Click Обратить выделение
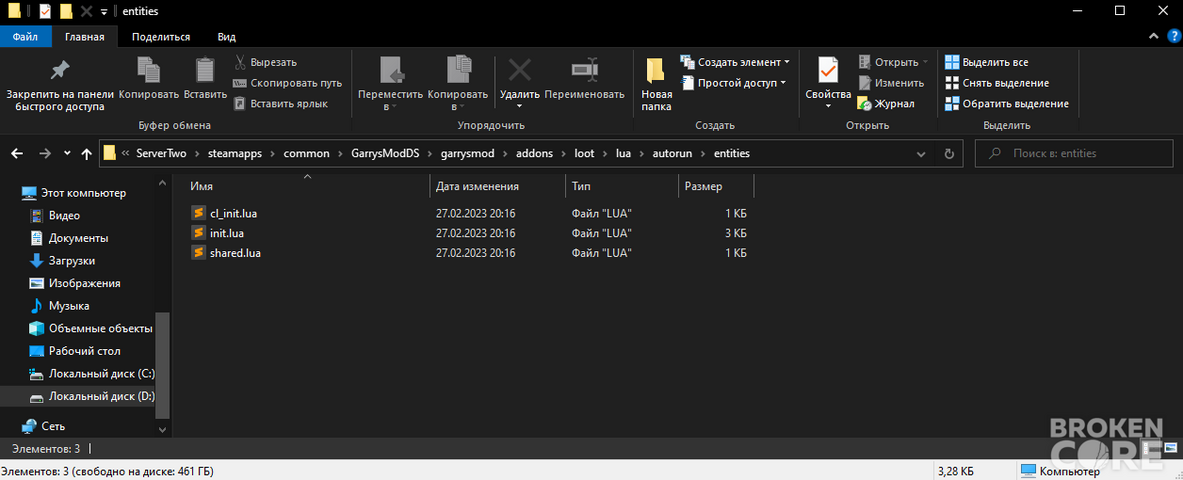The width and height of the screenshot is (1183, 480). click(x=1006, y=103)
